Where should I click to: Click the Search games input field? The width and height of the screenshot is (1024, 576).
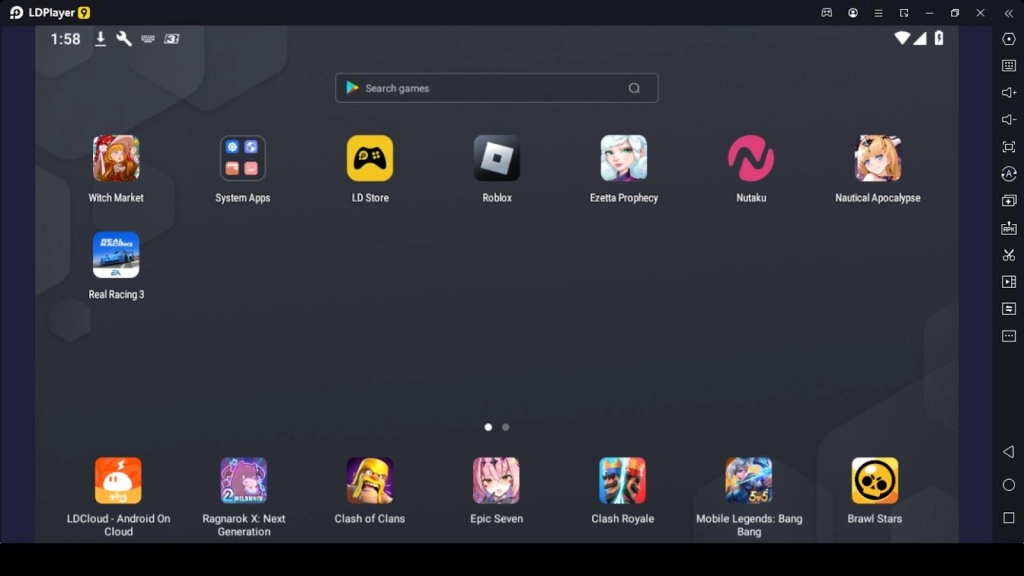coord(496,88)
